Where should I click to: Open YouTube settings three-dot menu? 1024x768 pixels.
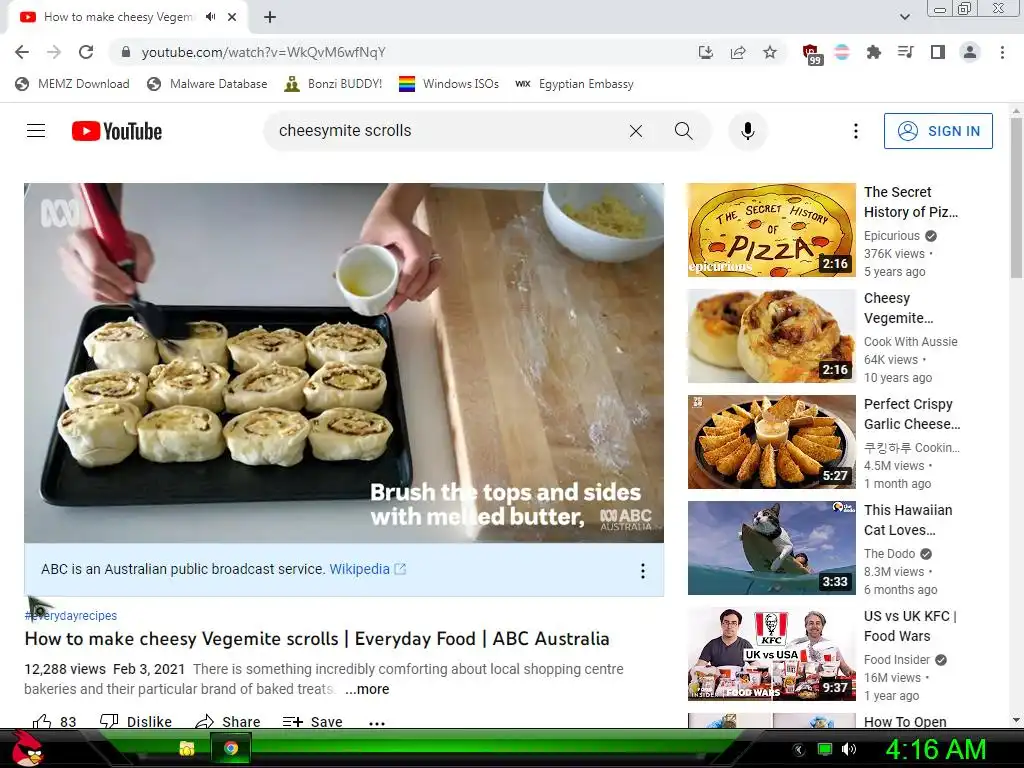(856, 131)
